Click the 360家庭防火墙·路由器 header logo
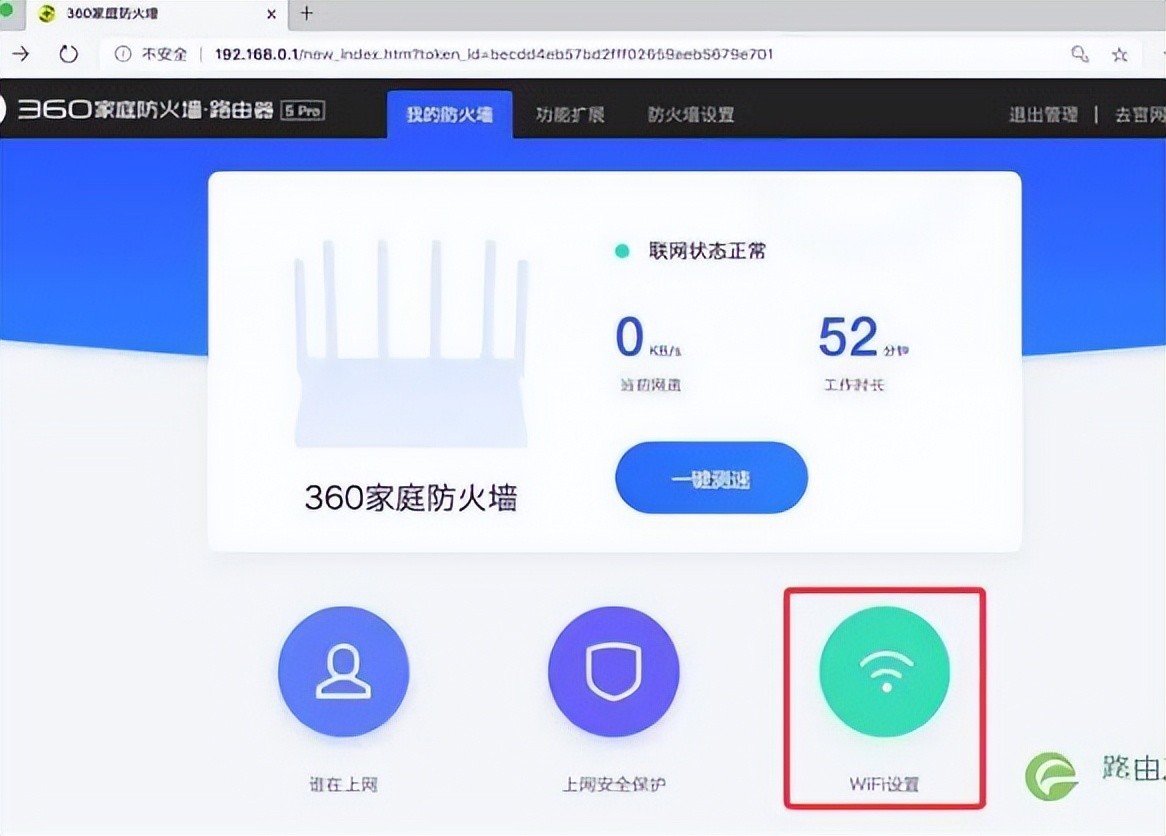1166x836 pixels. tap(160, 111)
